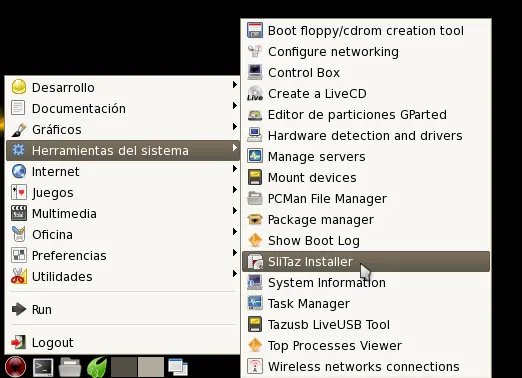The height and width of the screenshot is (378, 522).
Task: Click the Utilidades scissors icon
Action: click(19, 276)
